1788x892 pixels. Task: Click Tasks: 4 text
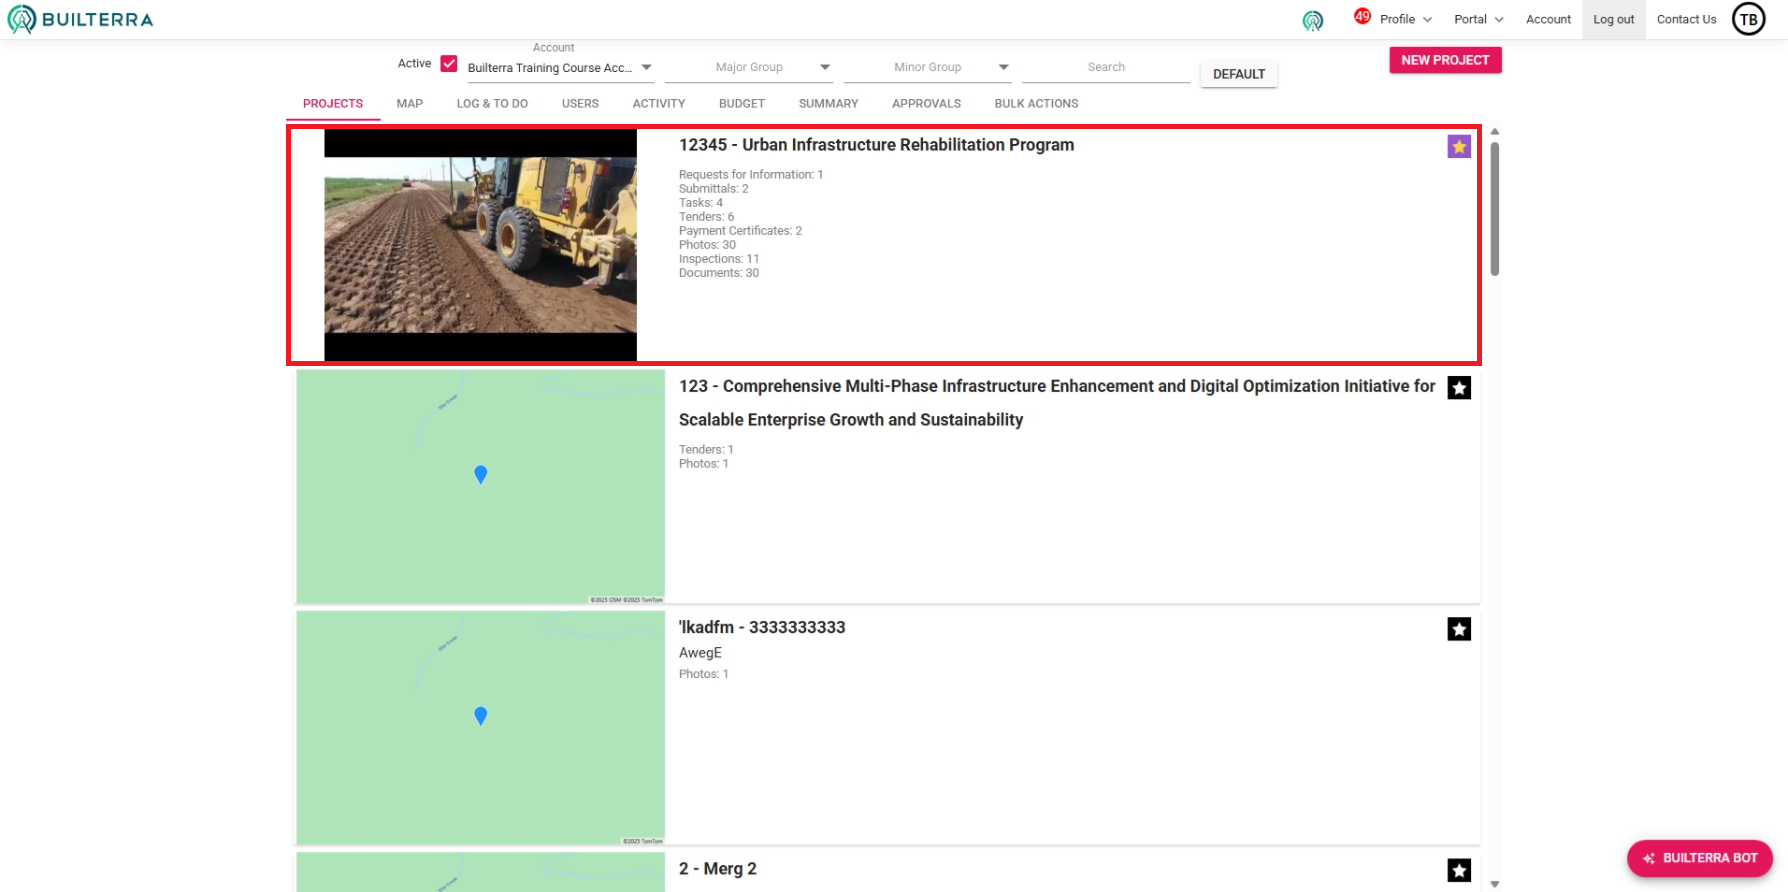tap(701, 203)
